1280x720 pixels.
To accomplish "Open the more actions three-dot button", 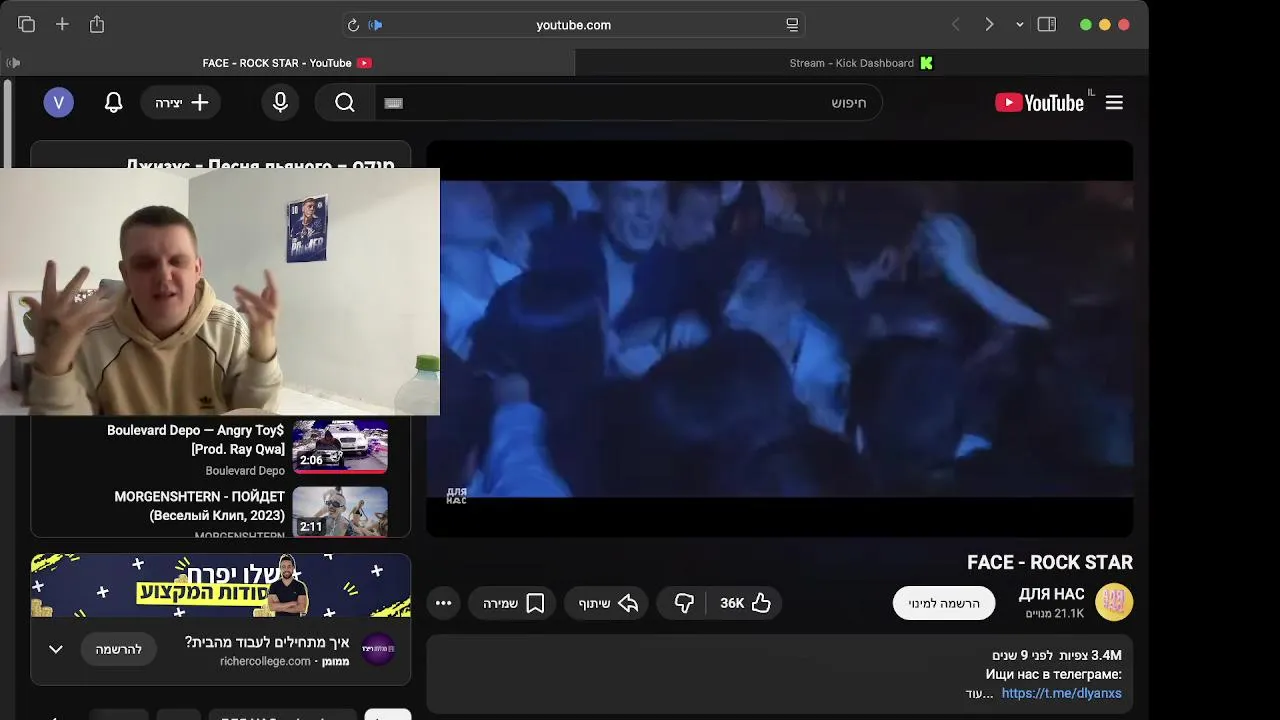I will 443,603.
